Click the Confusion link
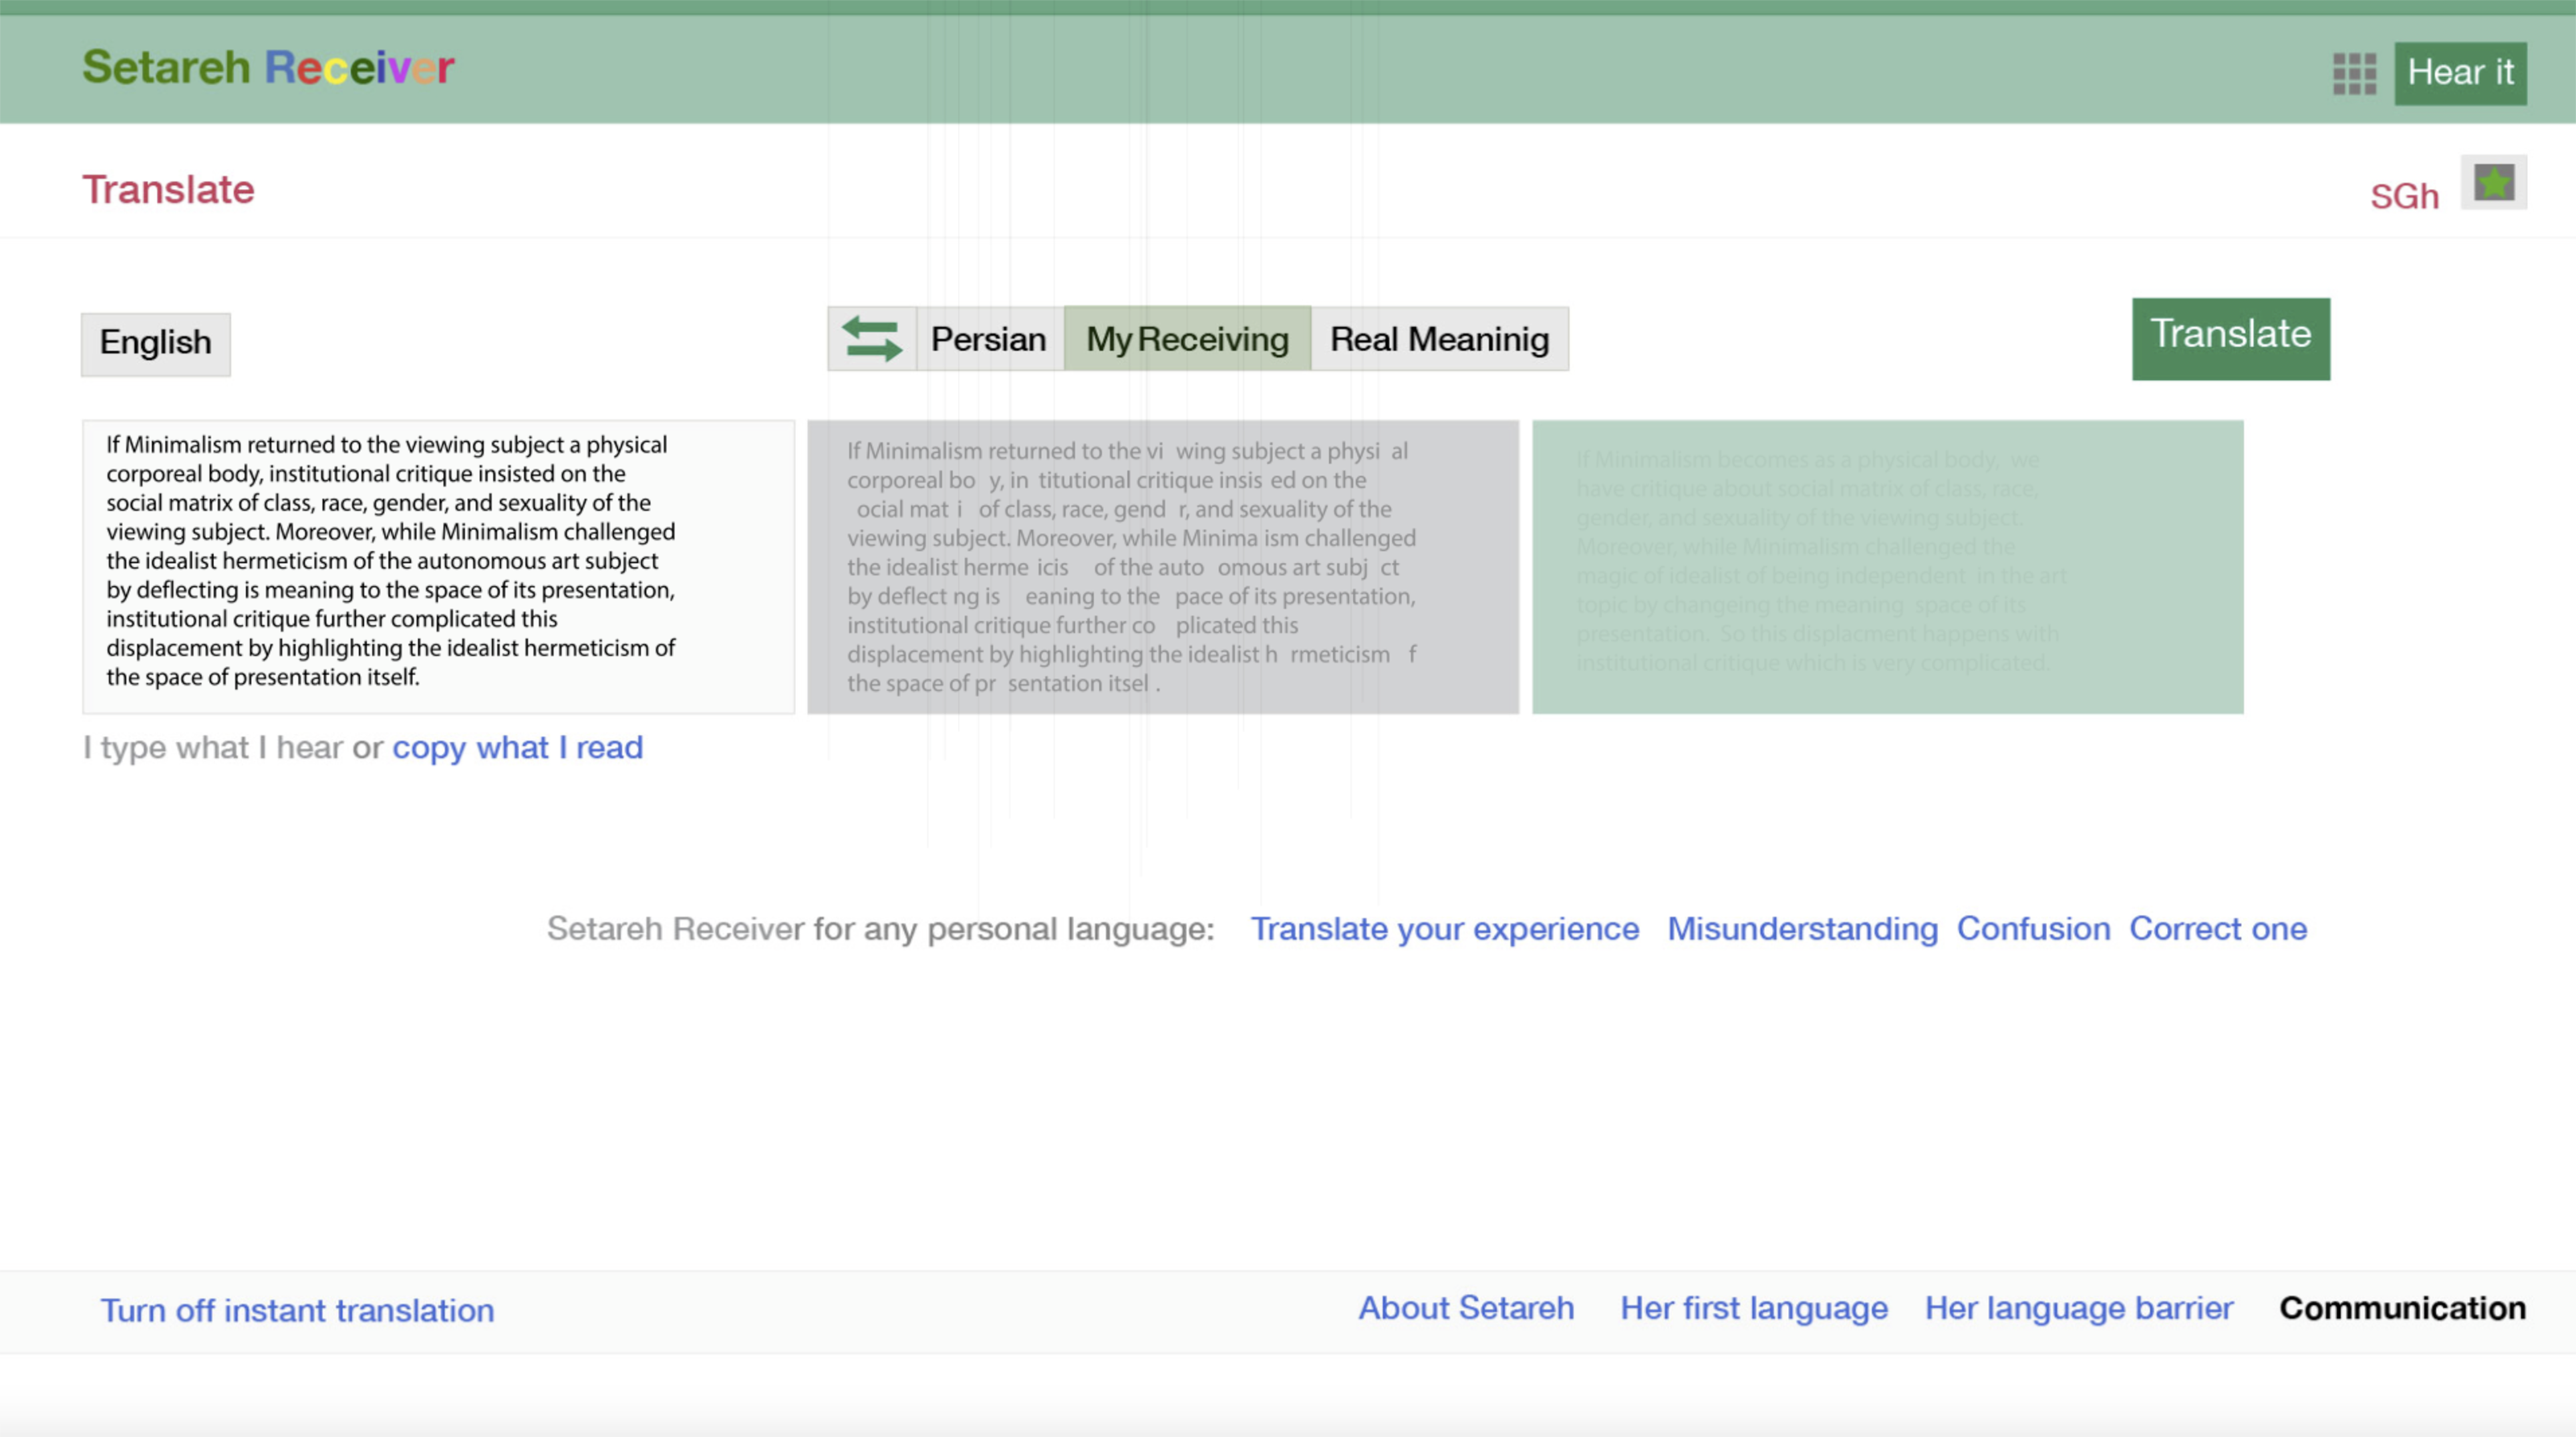The image size is (2576, 1437). pos(2033,928)
